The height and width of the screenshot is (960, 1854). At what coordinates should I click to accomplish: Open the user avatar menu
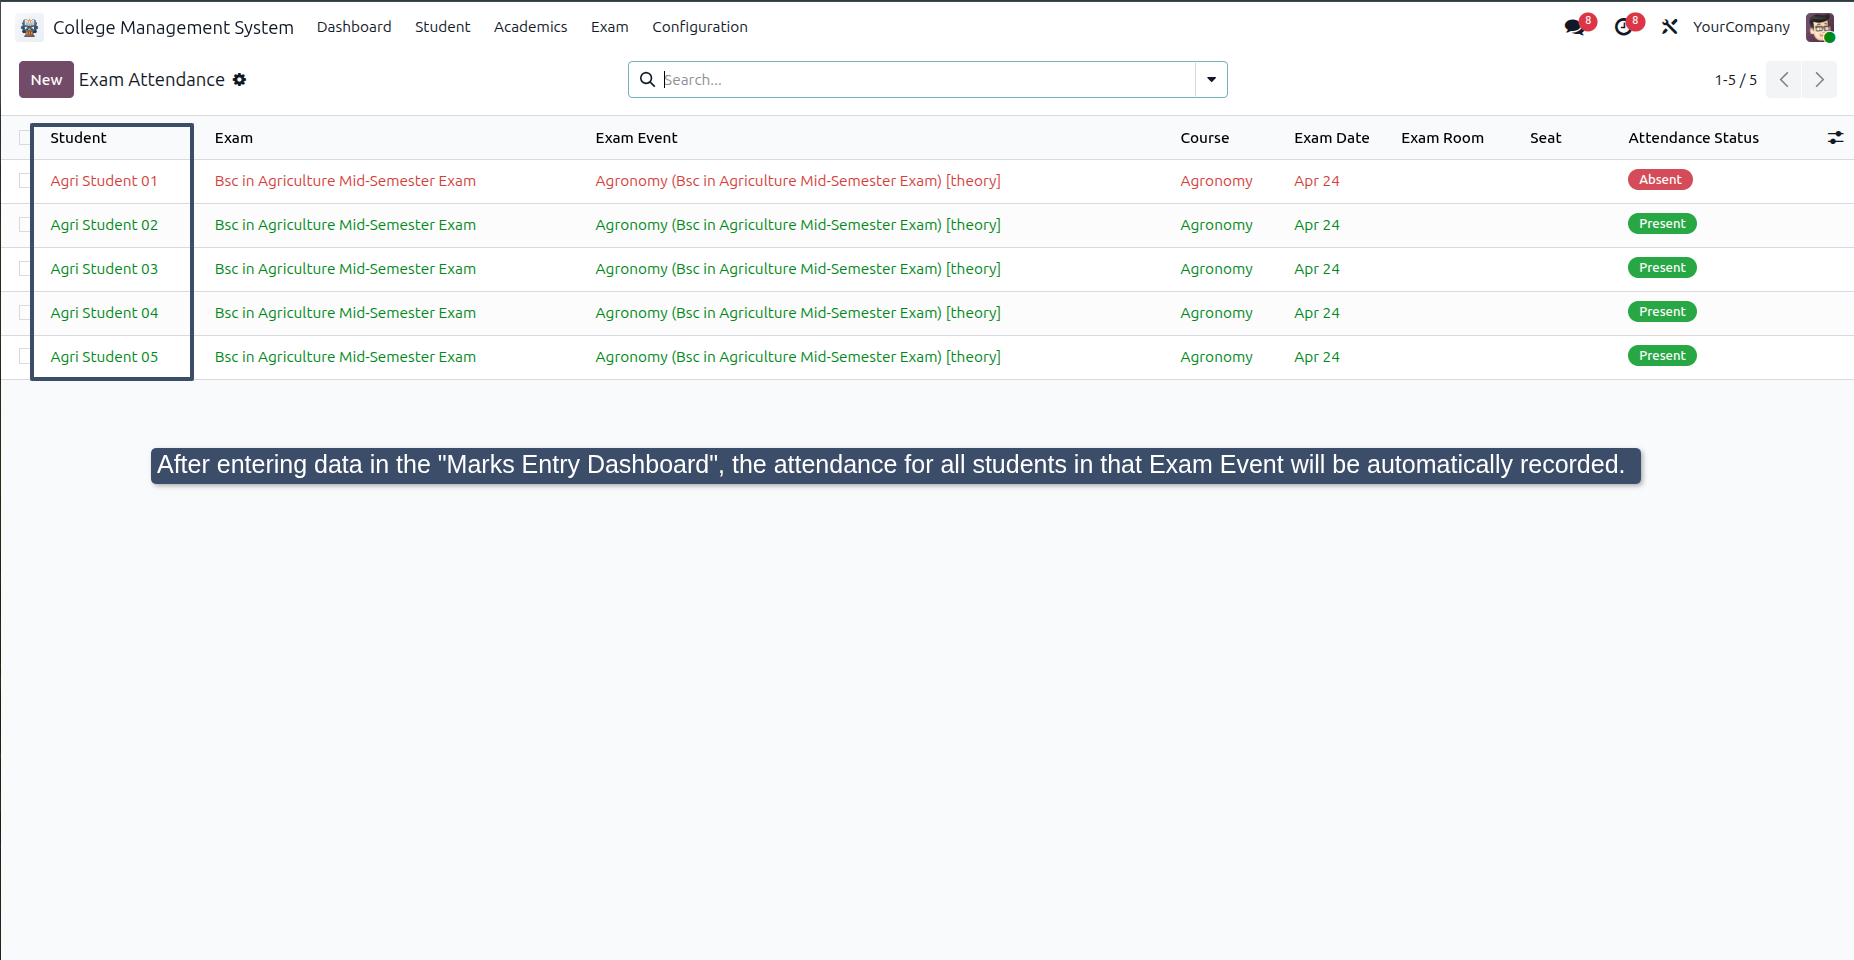pyautogui.click(x=1819, y=27)
